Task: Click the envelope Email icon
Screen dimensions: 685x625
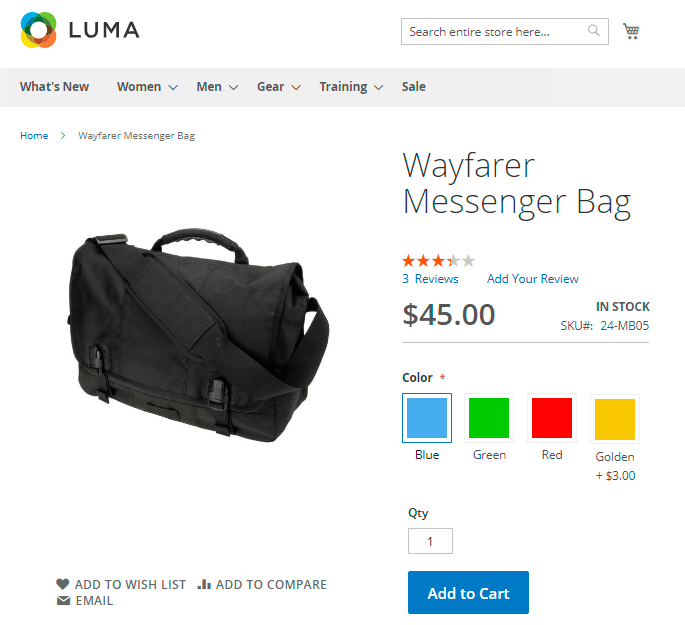Action: click(x=63, y=601)
